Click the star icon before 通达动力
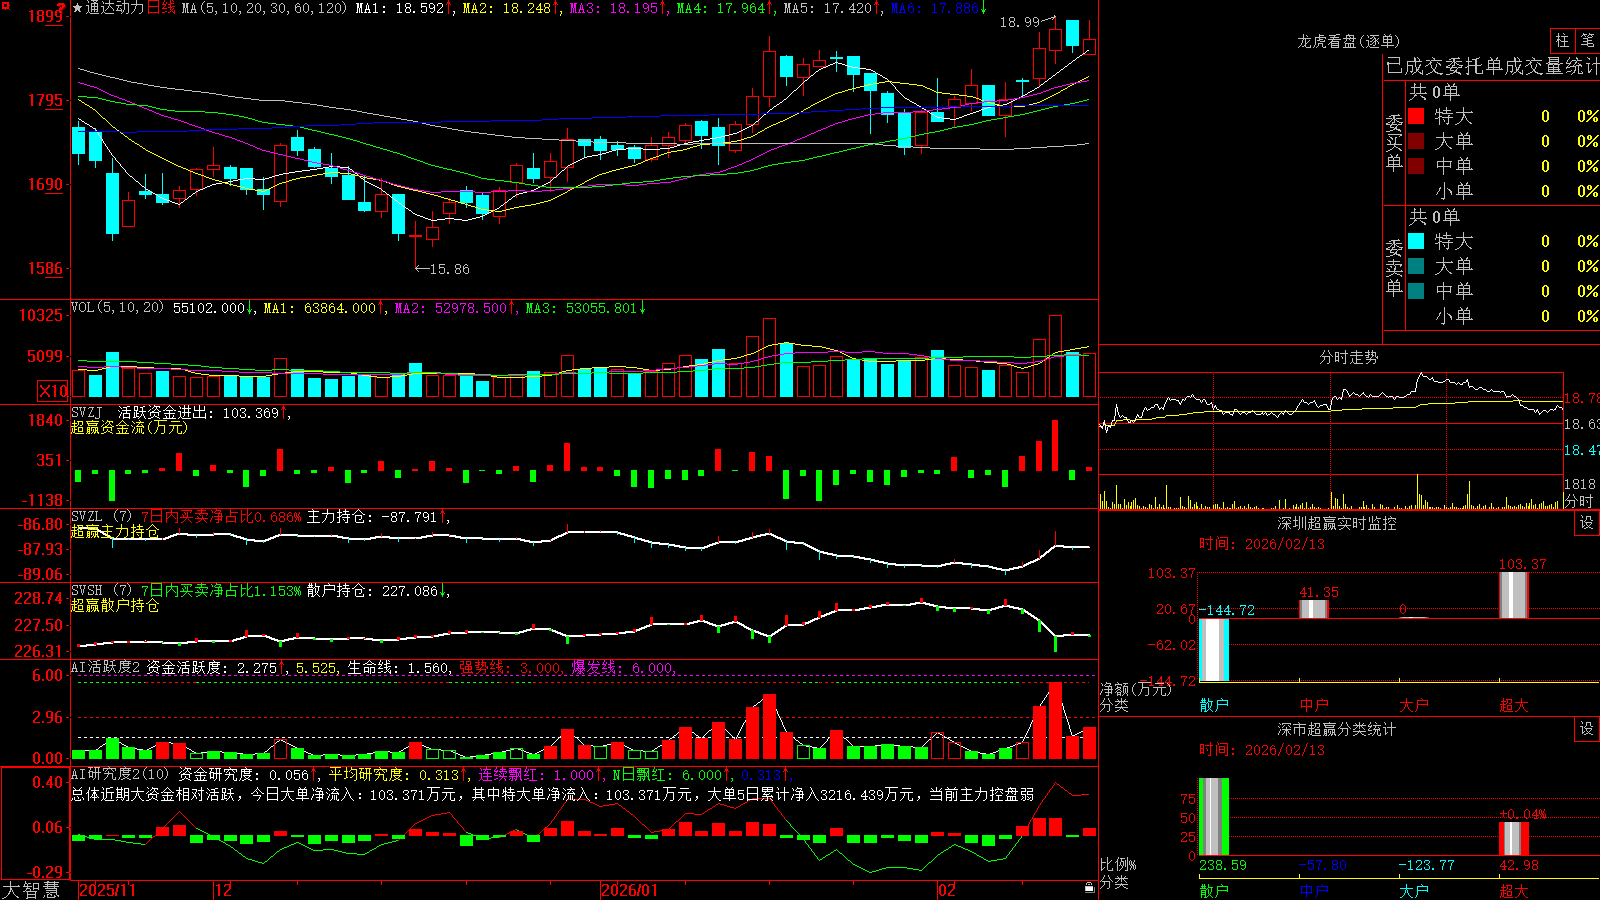Image resolution: width=1600 pixels, height=900 pixels. pos(77,8)
